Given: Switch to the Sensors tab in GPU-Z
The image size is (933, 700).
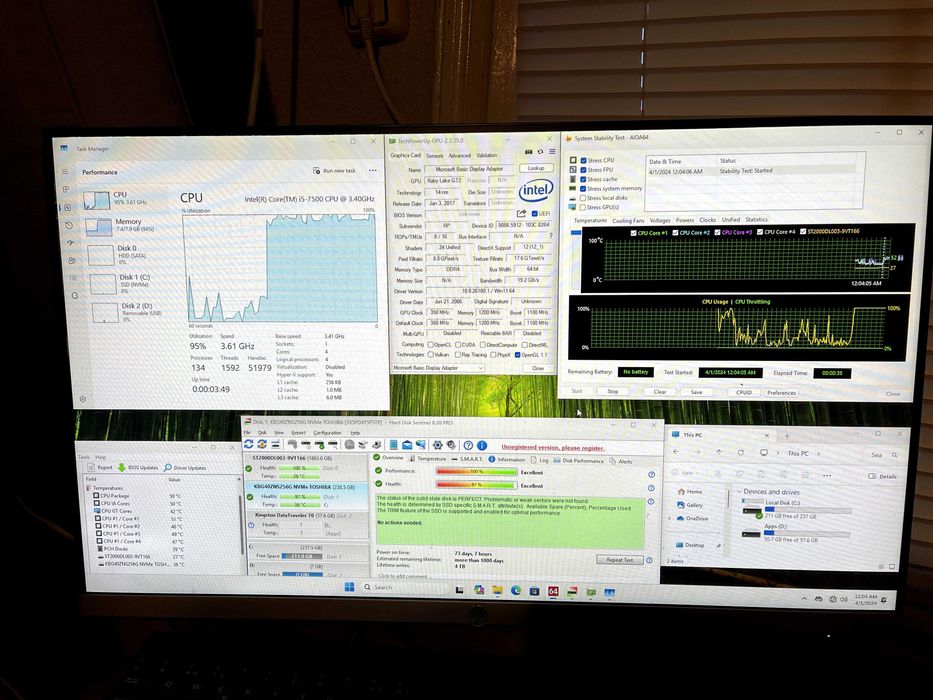Looking at the screenshot, I should tap(434, 155).
